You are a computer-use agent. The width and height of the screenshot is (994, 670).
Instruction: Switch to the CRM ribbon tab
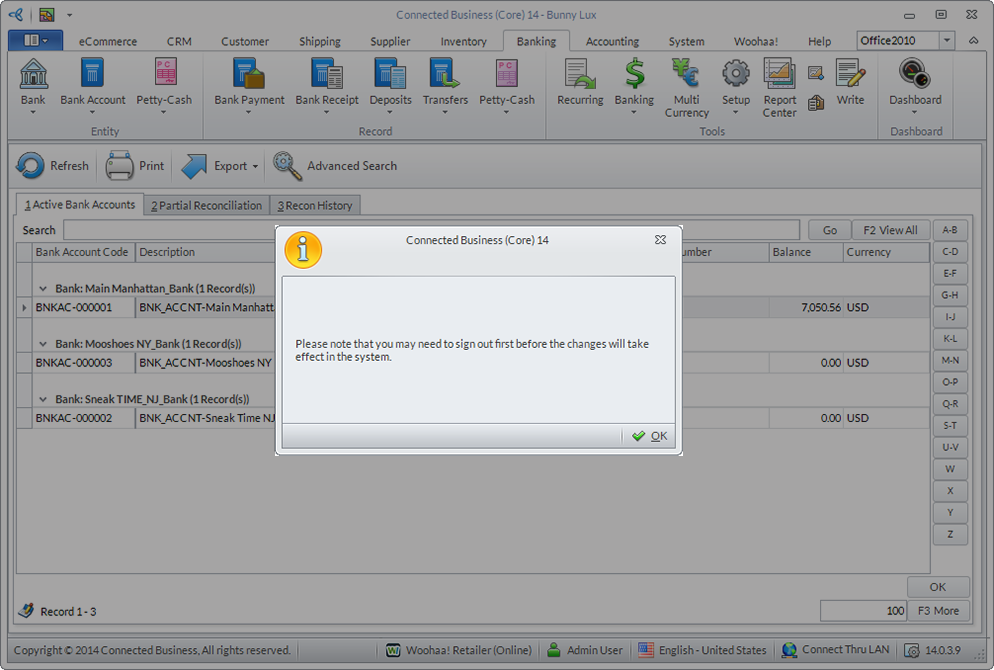point(179,41)
